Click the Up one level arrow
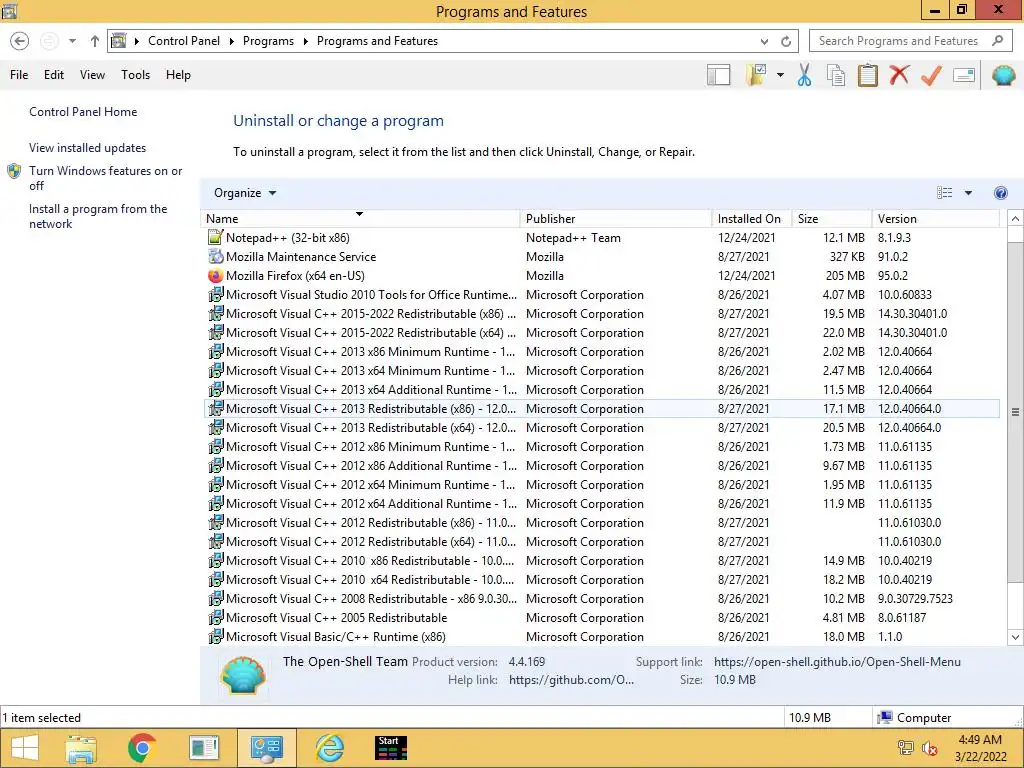 click(x=95, y=41)
